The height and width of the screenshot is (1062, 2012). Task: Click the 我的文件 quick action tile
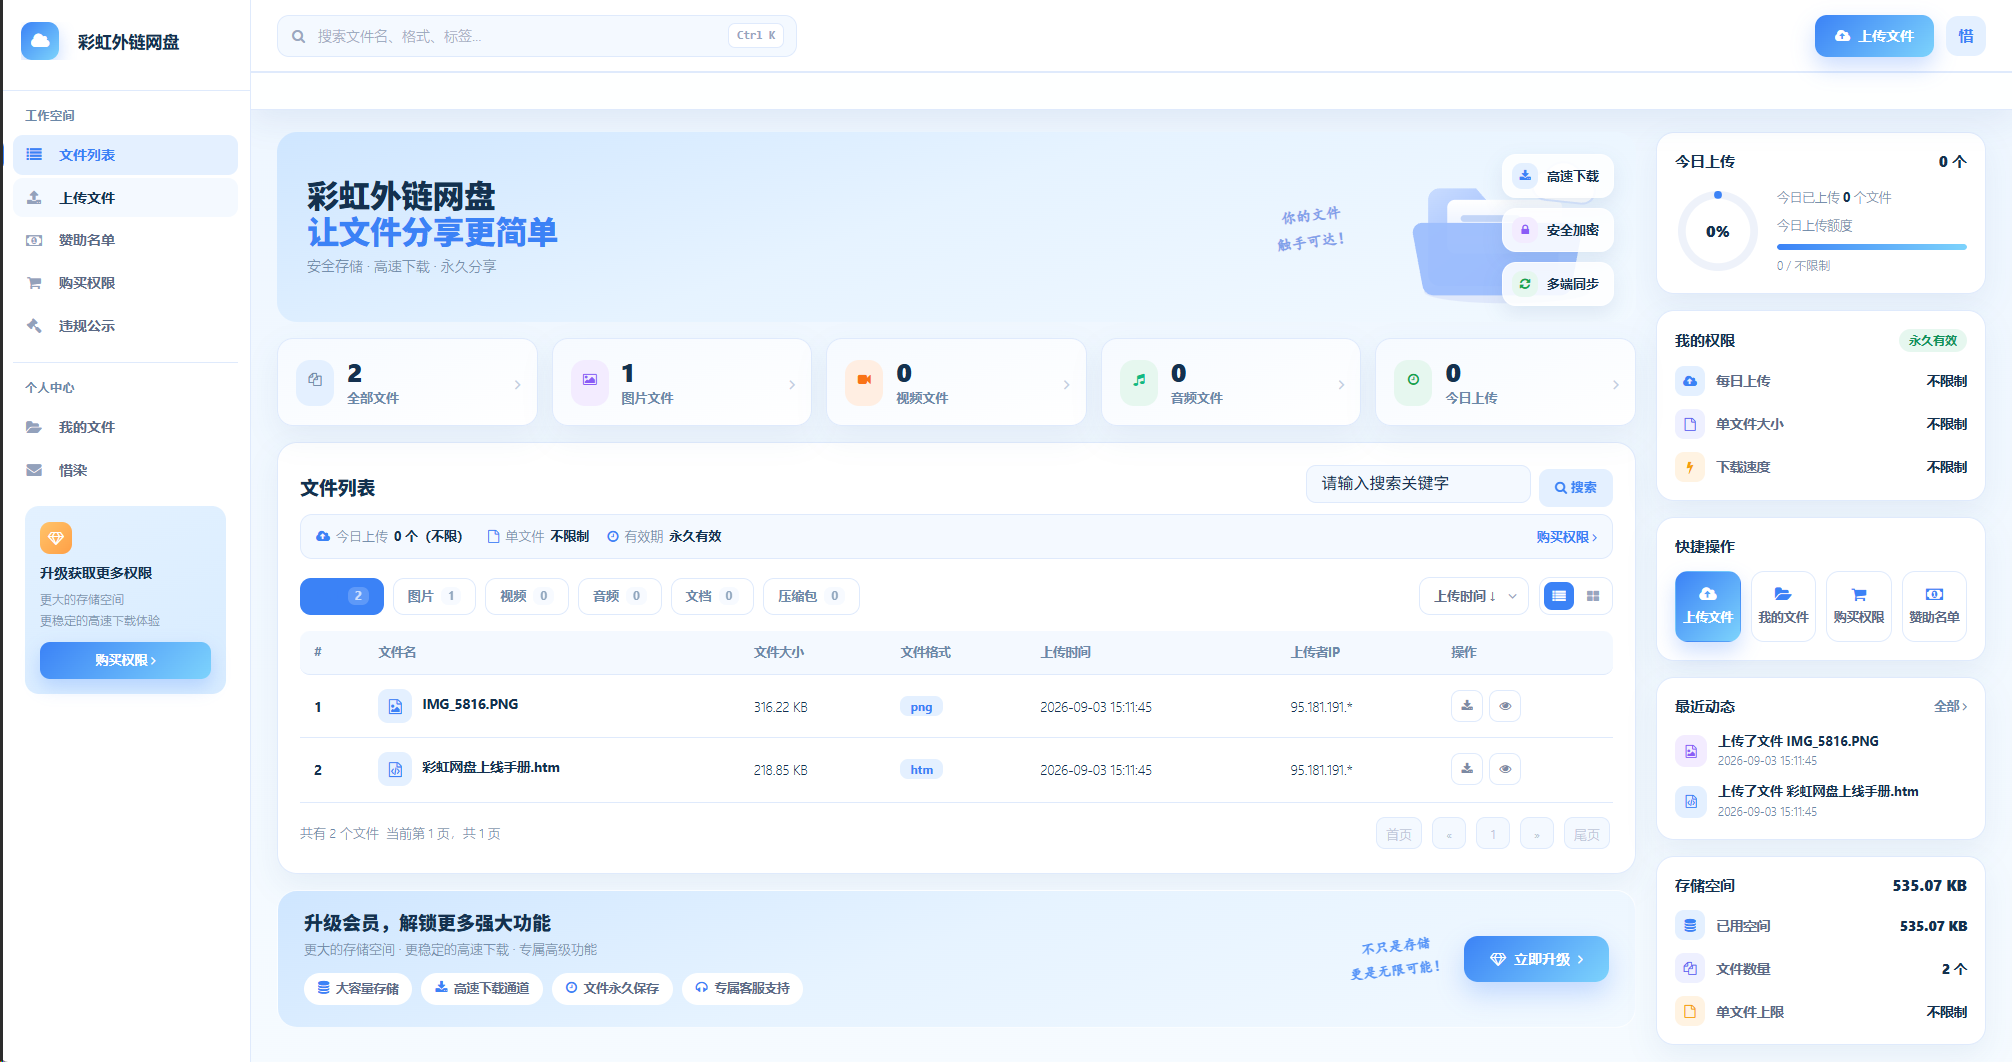(1783, 606)
